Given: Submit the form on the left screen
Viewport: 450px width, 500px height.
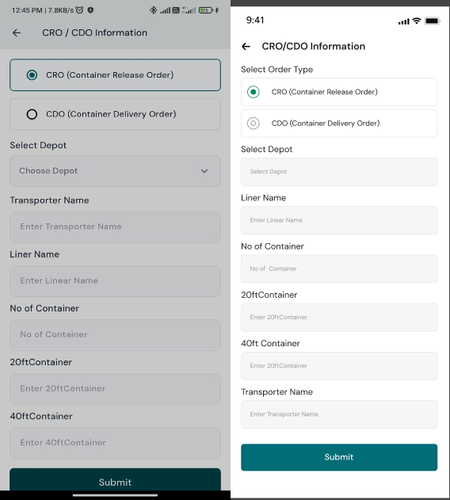Looking at the screenshot, I should point(115,479).
